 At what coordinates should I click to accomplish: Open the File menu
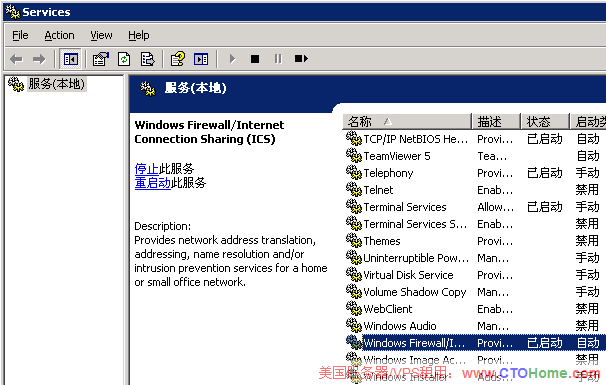point(20,35)
